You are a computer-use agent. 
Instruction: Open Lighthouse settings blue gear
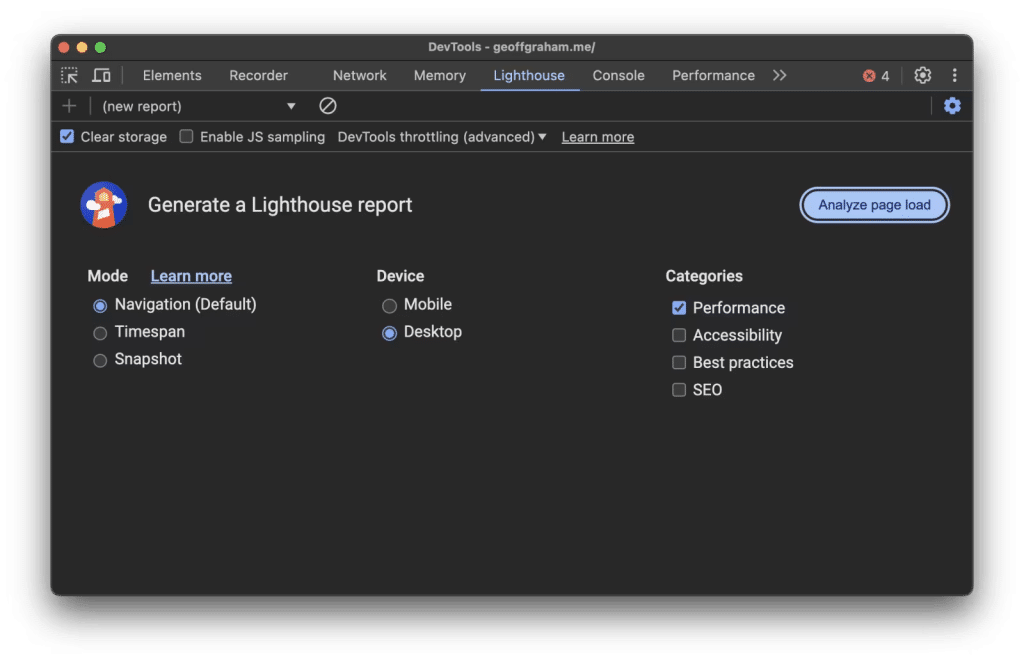point(952,106)
